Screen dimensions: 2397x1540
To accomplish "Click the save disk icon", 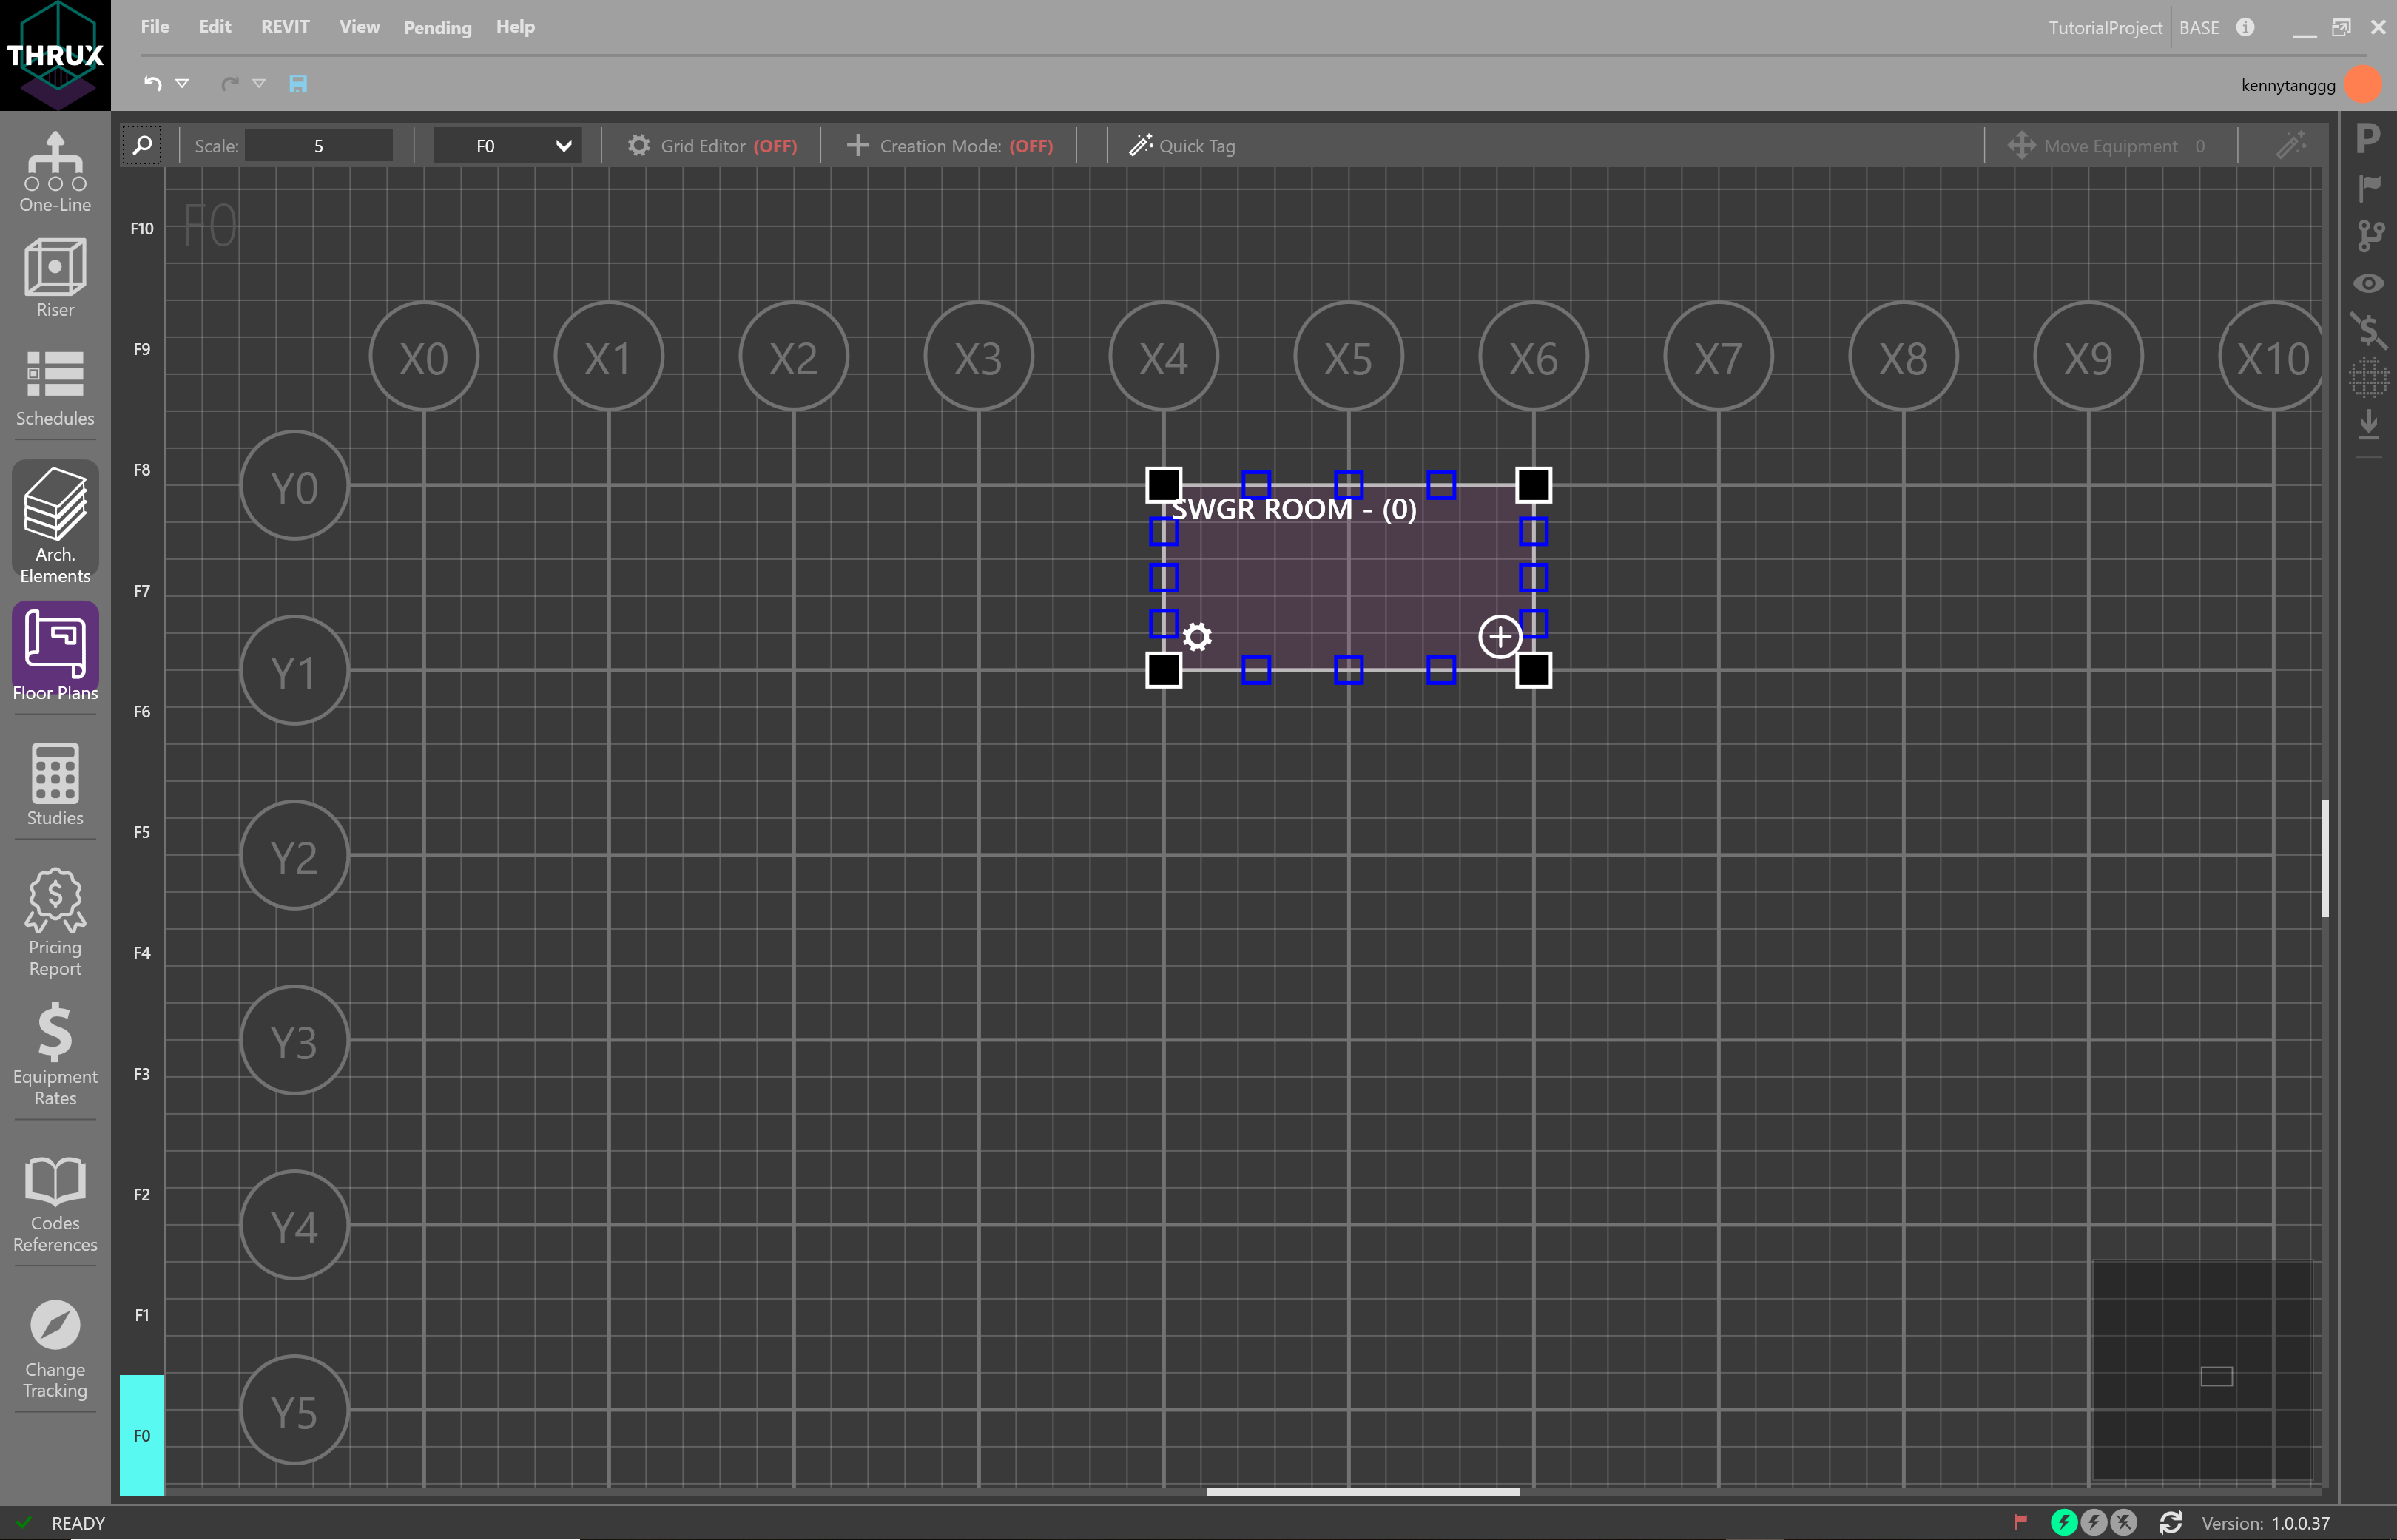I will [x=298, y=84].
